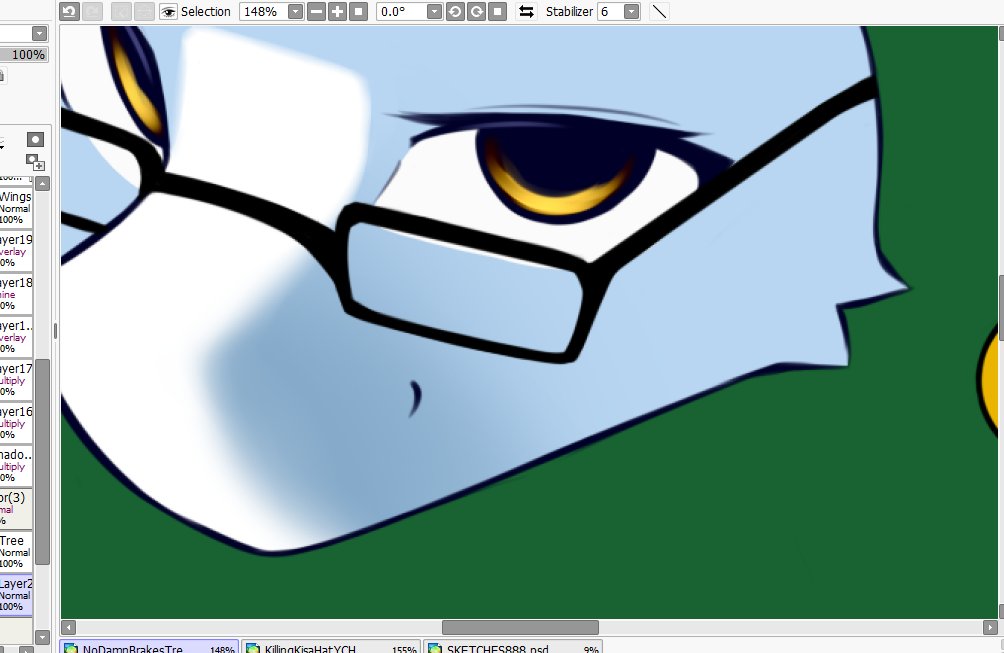This screenshot has width=1004, height=653.
Task: Click the layer list vertical scrollbar thumb
Action: (42, 462)
